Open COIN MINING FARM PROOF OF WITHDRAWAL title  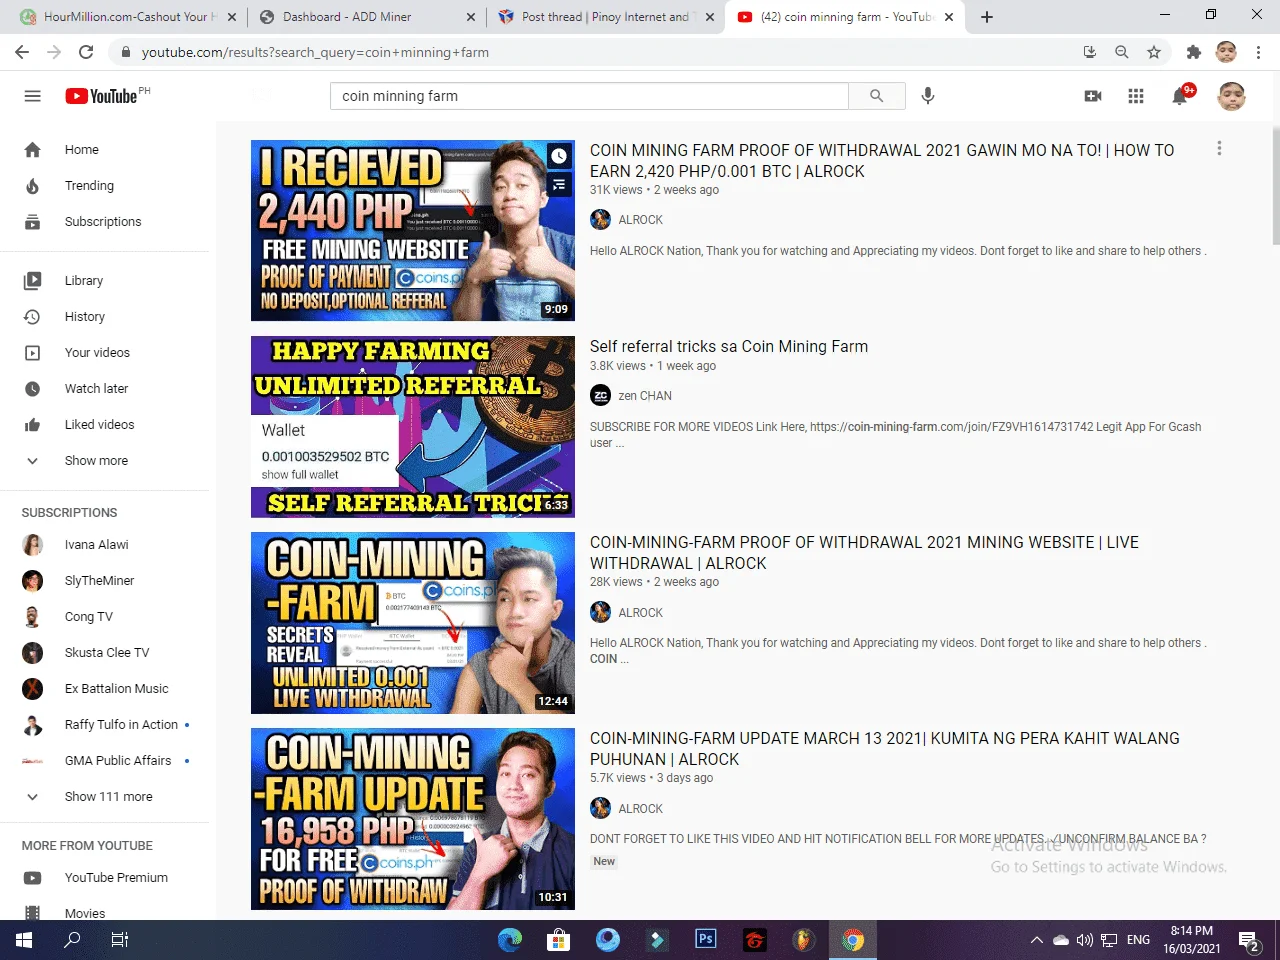(x=882, y=161)
